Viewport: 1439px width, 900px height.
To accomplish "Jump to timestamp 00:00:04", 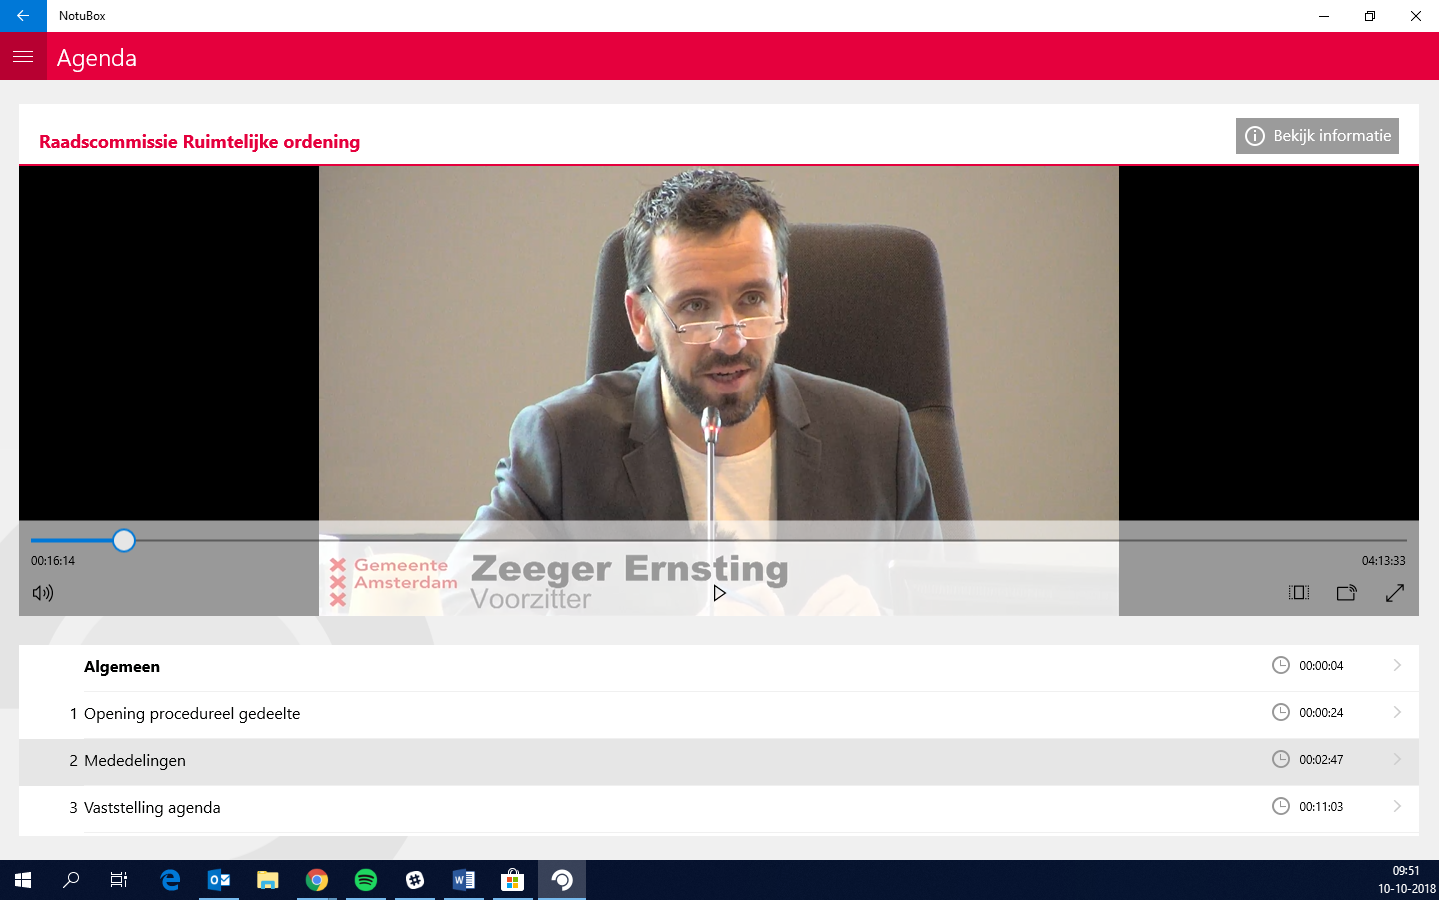I will pyautogui.click(x=1321, y=666).
